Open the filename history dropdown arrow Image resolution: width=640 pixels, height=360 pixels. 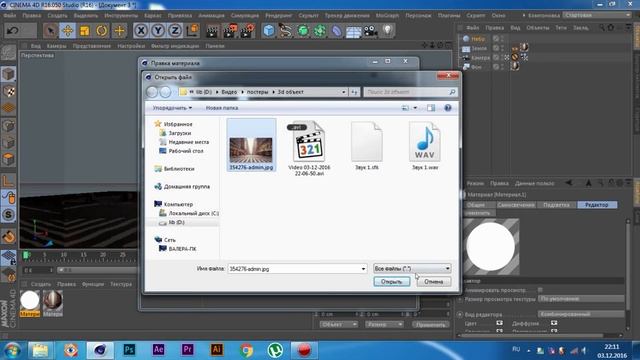(363, 269)
